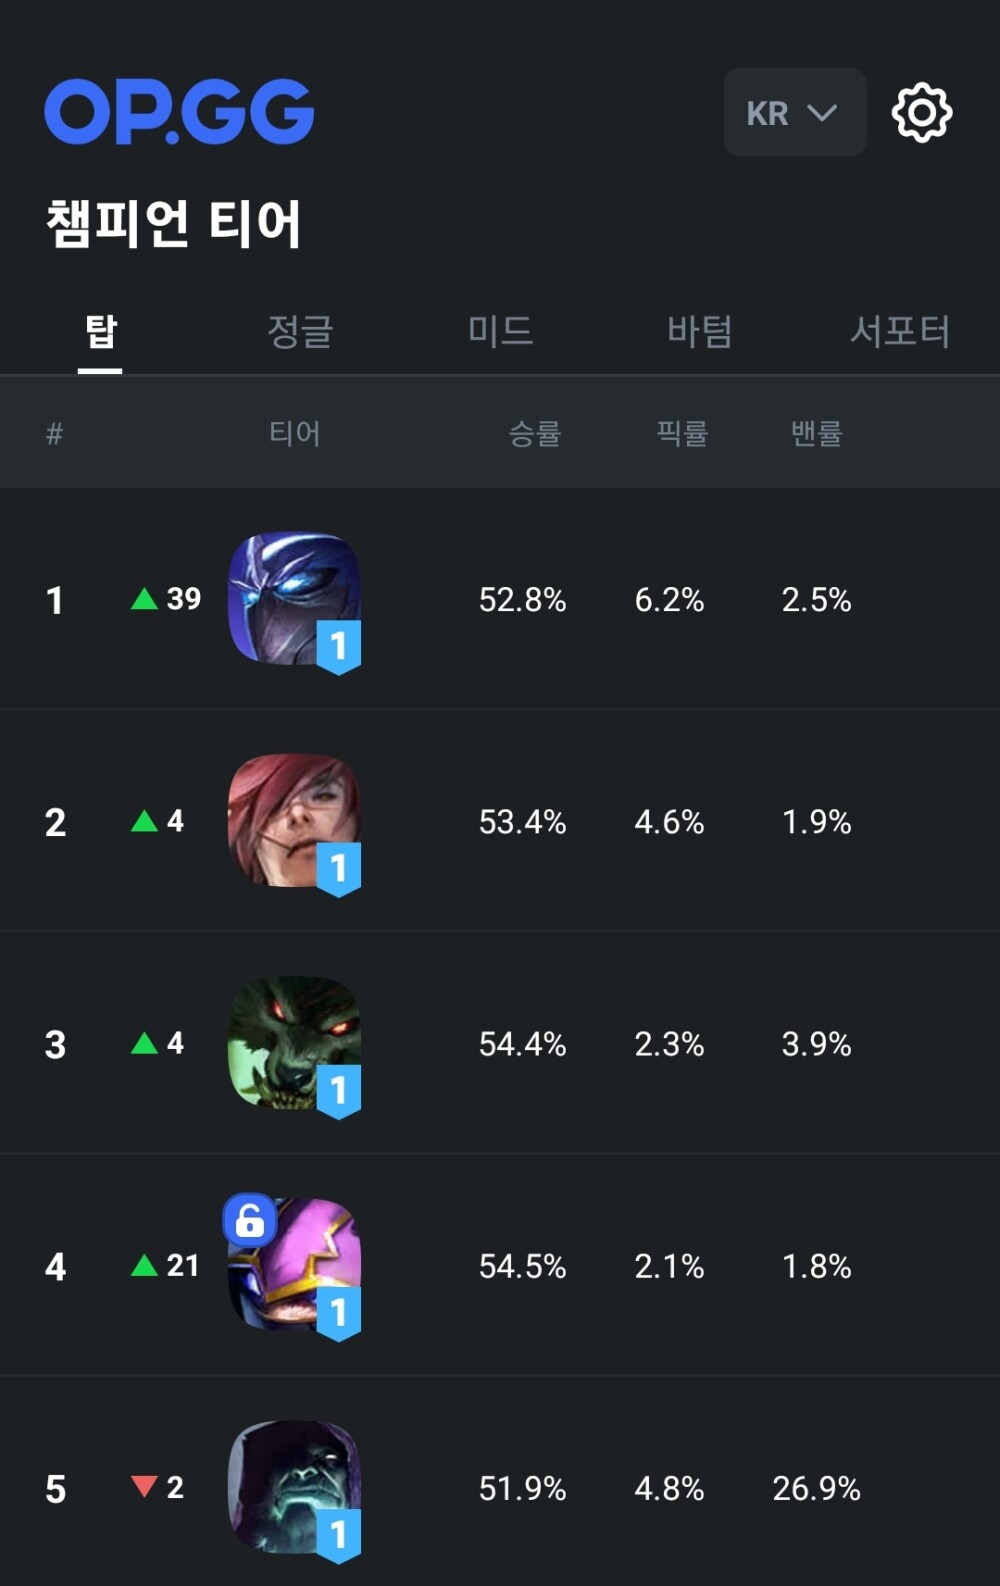This screenshot has width=1000, height=1586.
Task: Open the red-haired champion at rank 2
Action: 293,820
